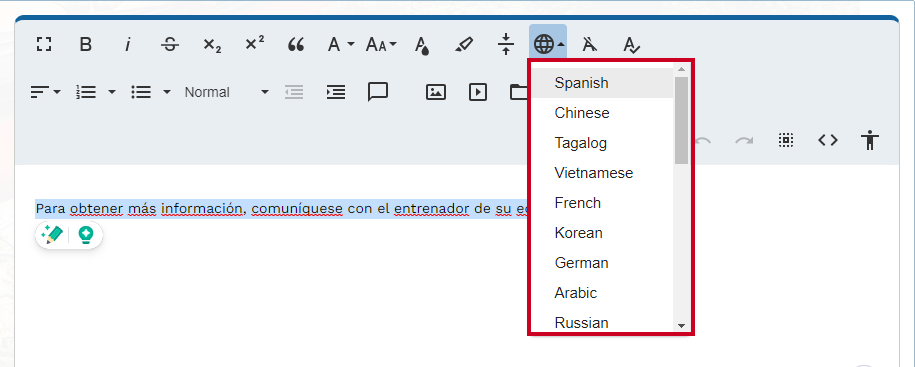915x367 pixels.
Task: Apply subscript formatting
Action: (x=212, y=44)
